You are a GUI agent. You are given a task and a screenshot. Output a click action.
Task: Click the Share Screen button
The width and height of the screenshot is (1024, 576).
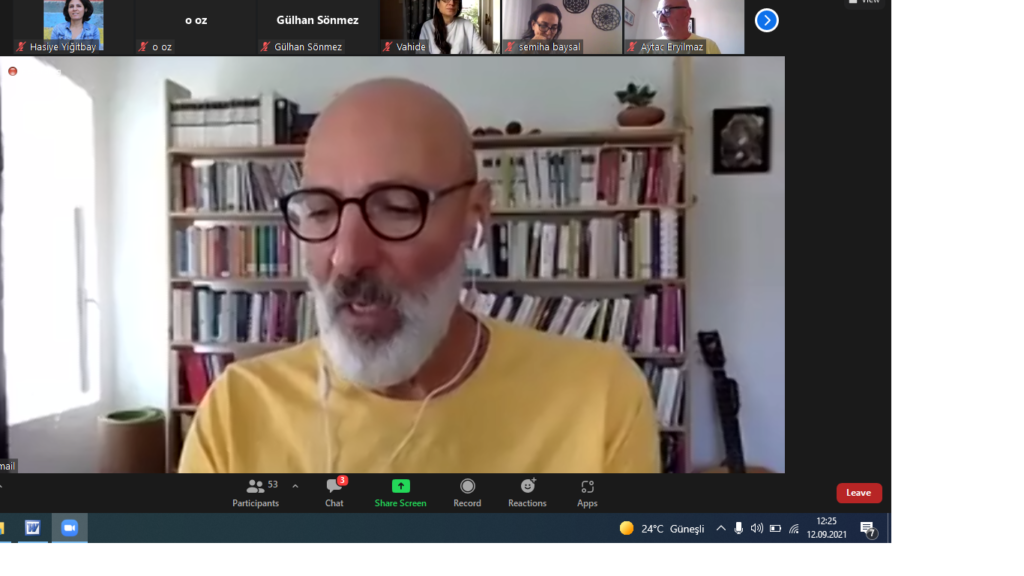point(400,492)
